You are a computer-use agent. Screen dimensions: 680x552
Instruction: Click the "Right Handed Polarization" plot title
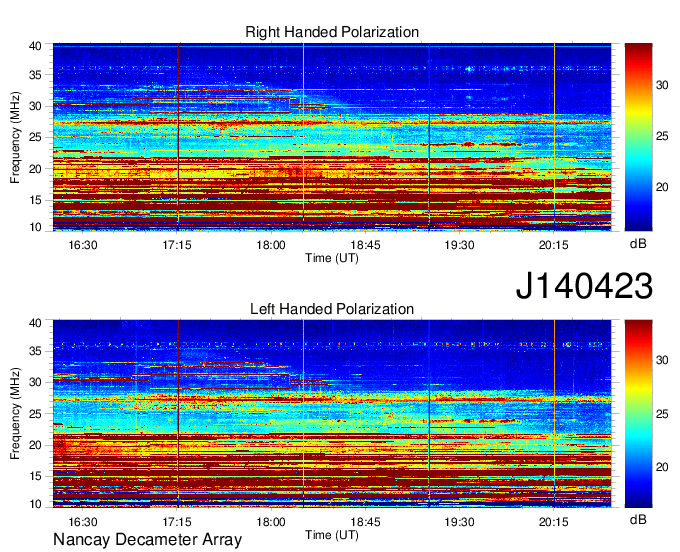(332, 32)
